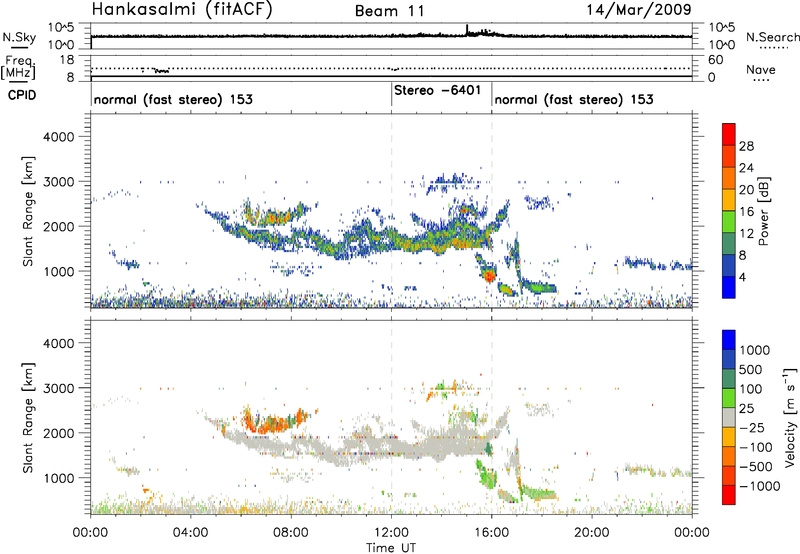Pick the light green 12-16 dB power colorbar segment
The height and width of the screenshot is (554, 800).
[x=729, y=222]
